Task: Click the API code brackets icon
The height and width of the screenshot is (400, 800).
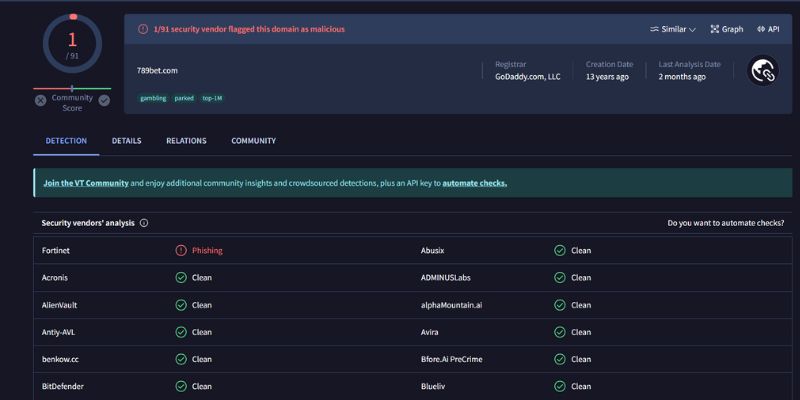Action: pyautogui.click(x=761, y=29)
